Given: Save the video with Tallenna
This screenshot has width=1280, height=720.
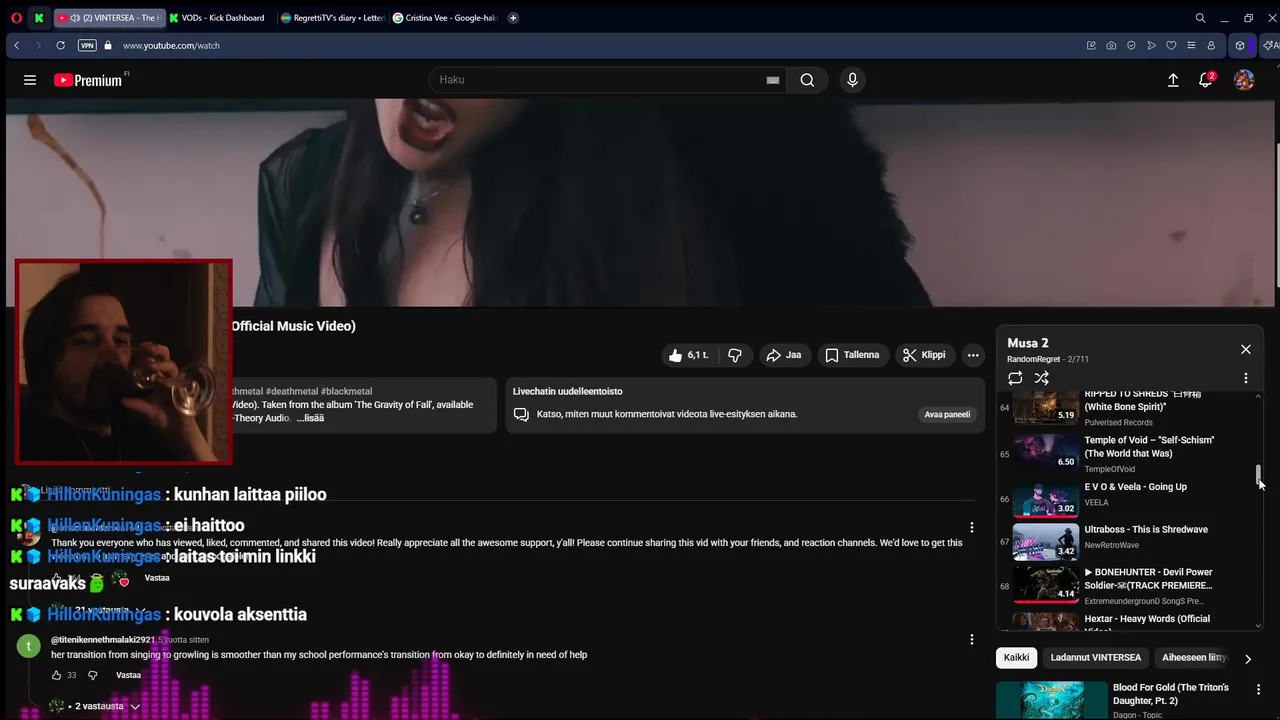Looking at the screenshot, I should (x=852, y=355).
